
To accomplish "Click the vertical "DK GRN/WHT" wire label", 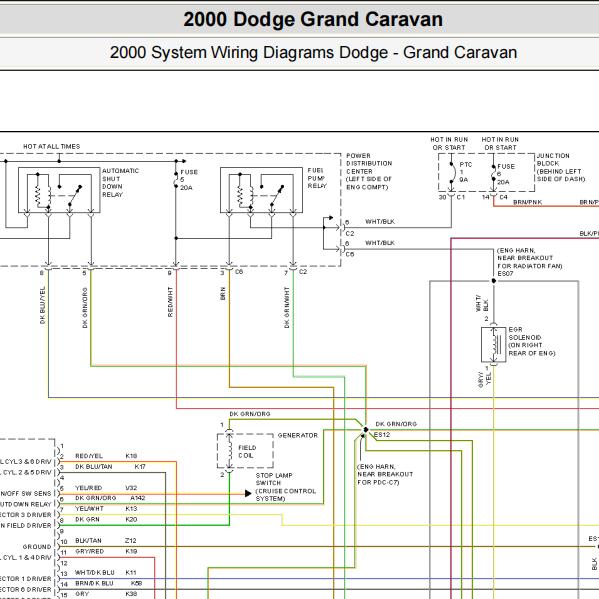I will coord(287,308).
